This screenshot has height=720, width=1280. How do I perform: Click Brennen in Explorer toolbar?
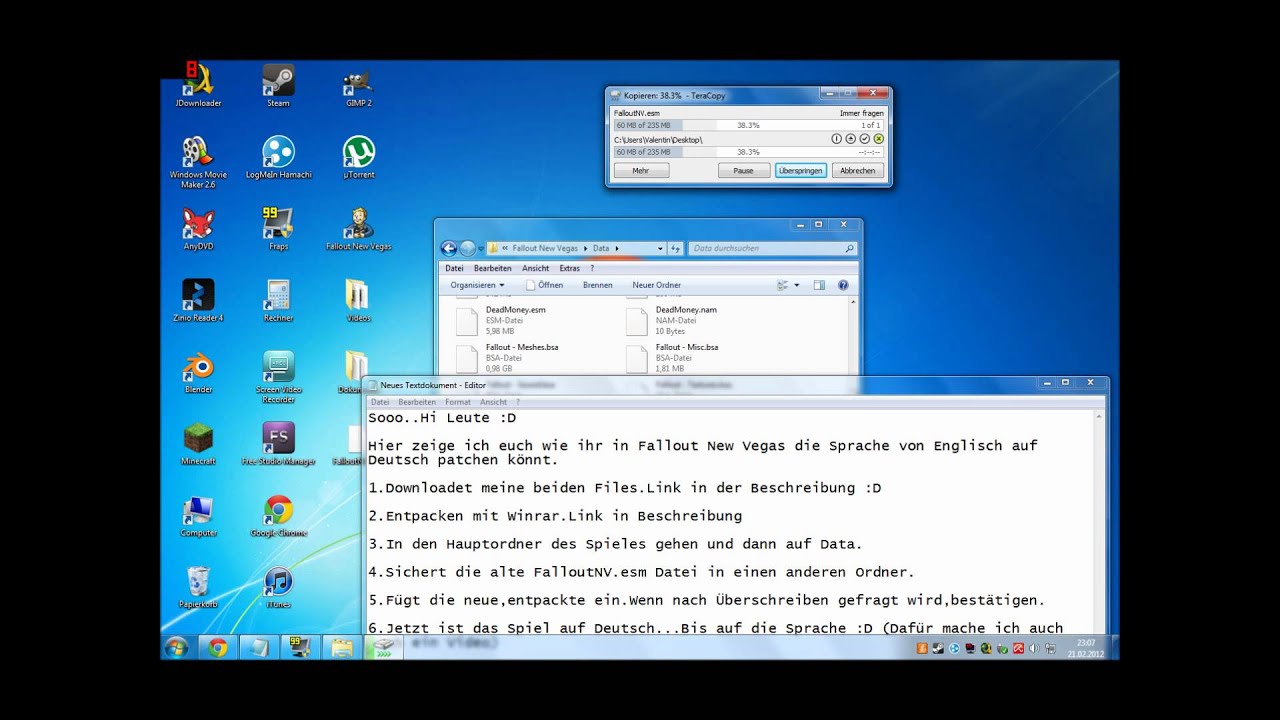[x=597, y=285]
